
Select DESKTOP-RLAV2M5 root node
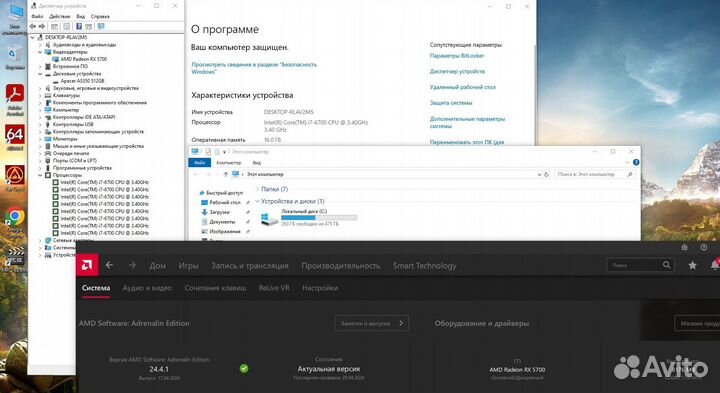(66, 37)
